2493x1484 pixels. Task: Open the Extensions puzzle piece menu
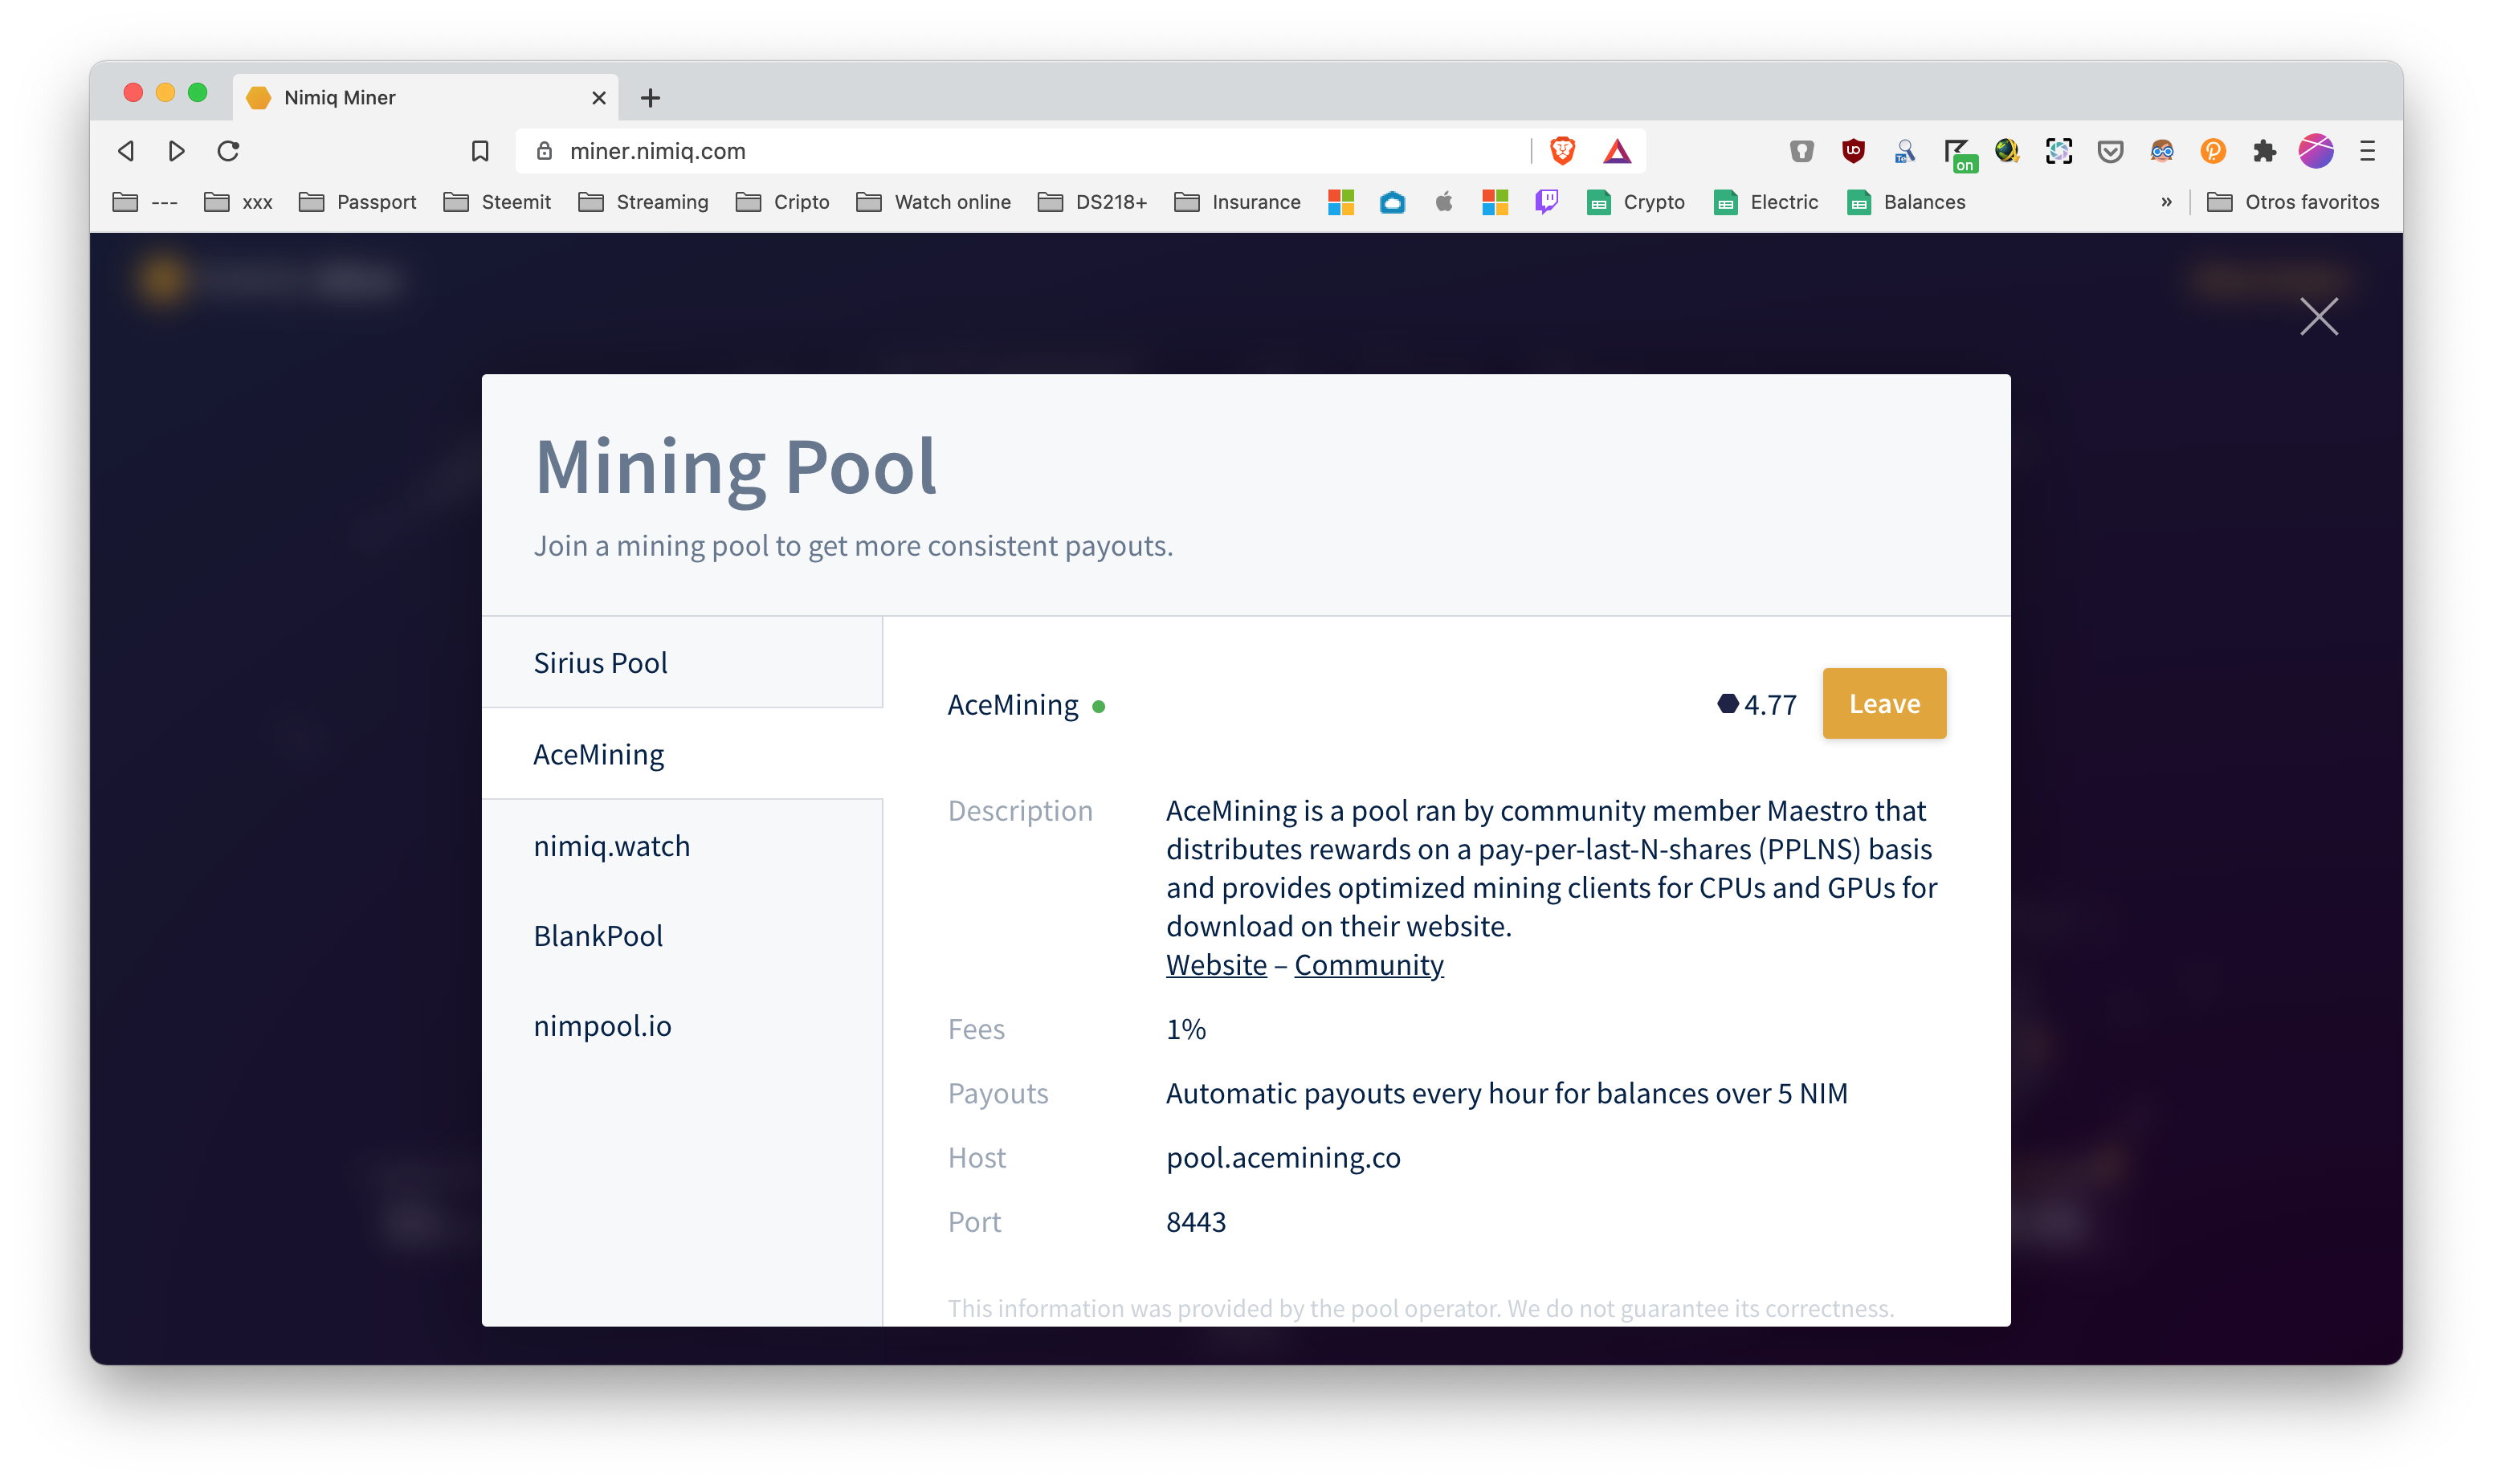[2264, 151]
